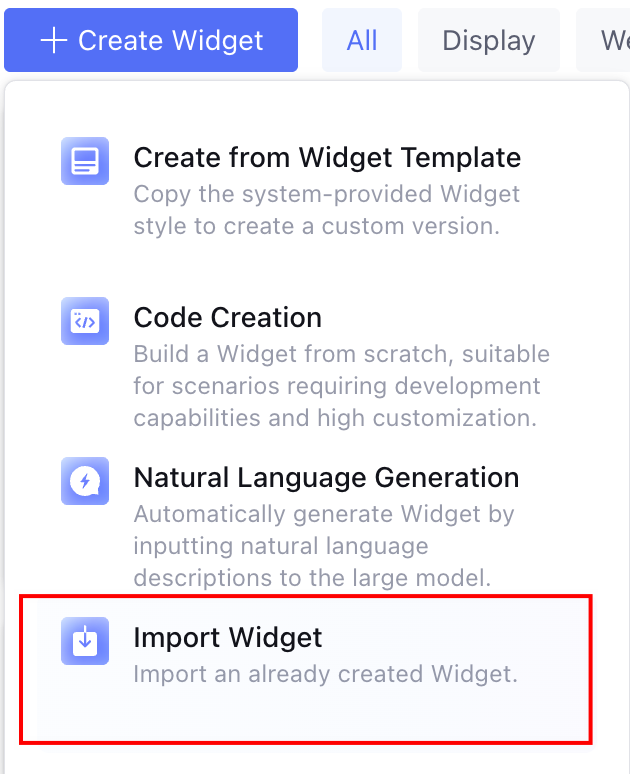The height and width of the screenshot is (774, 630).
Task: Pick Natural Language Generation menu title
Action: 326,478
